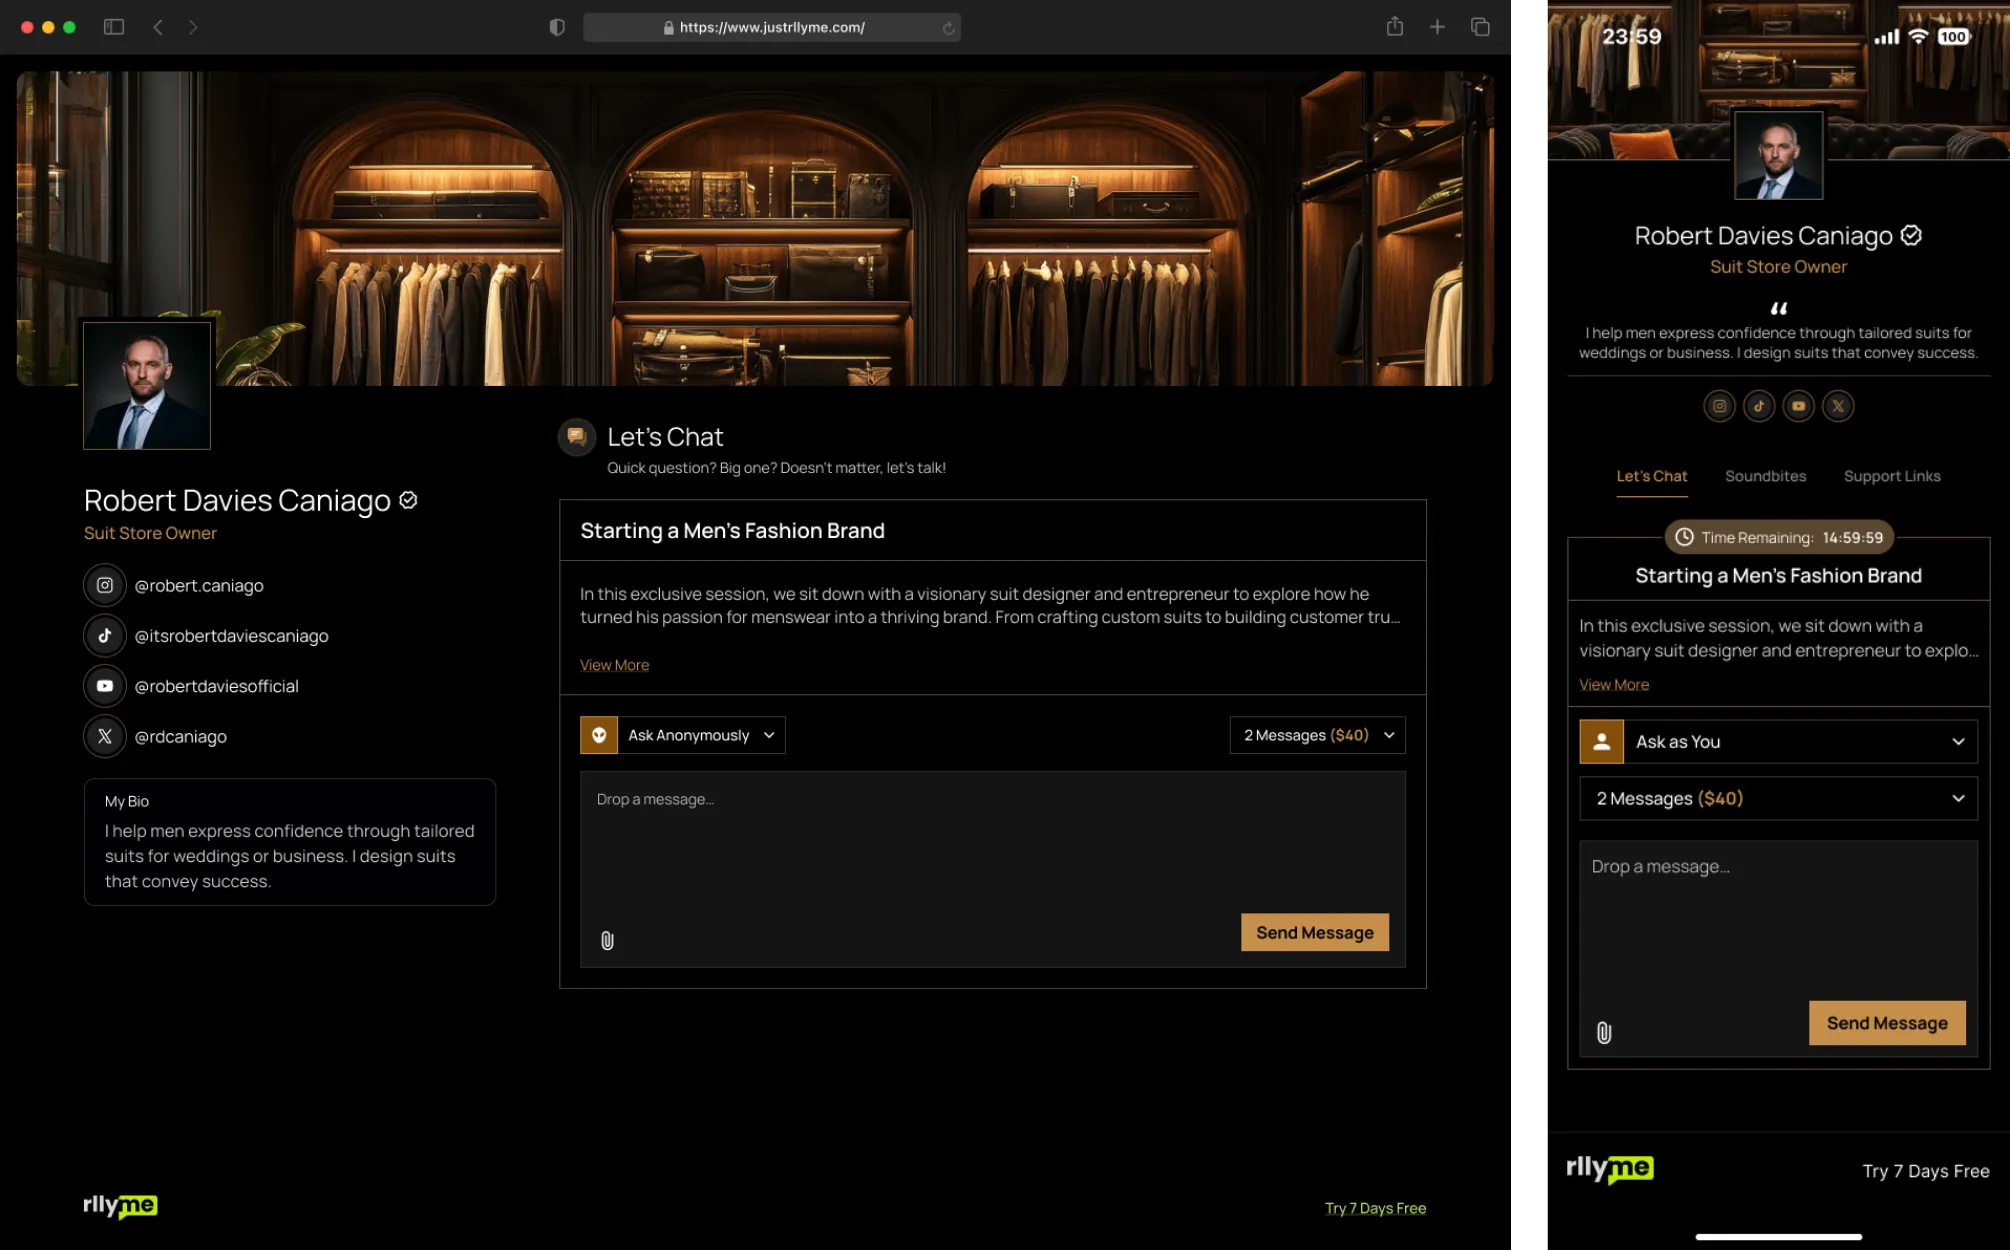
Task: Click the Instagram circle icon in mobile preview
Action: point(1719,406)
